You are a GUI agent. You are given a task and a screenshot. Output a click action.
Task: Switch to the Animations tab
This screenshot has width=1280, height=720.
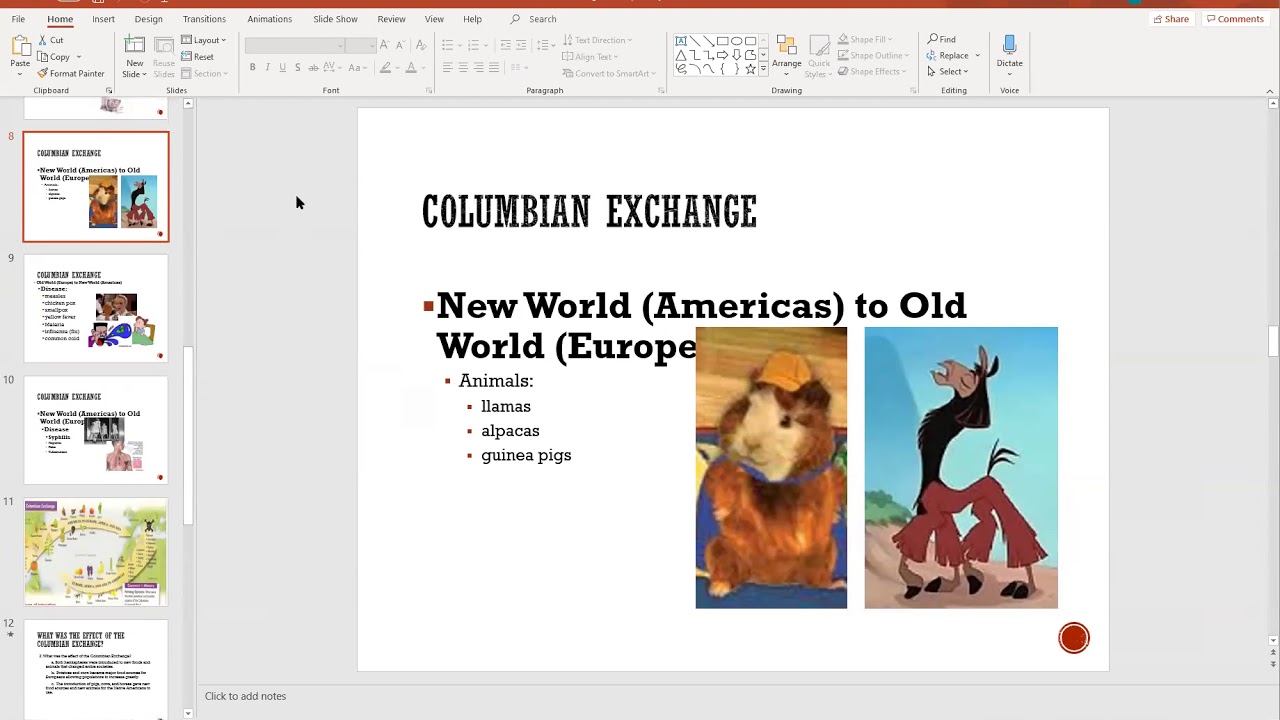click(x=269, y=19)
